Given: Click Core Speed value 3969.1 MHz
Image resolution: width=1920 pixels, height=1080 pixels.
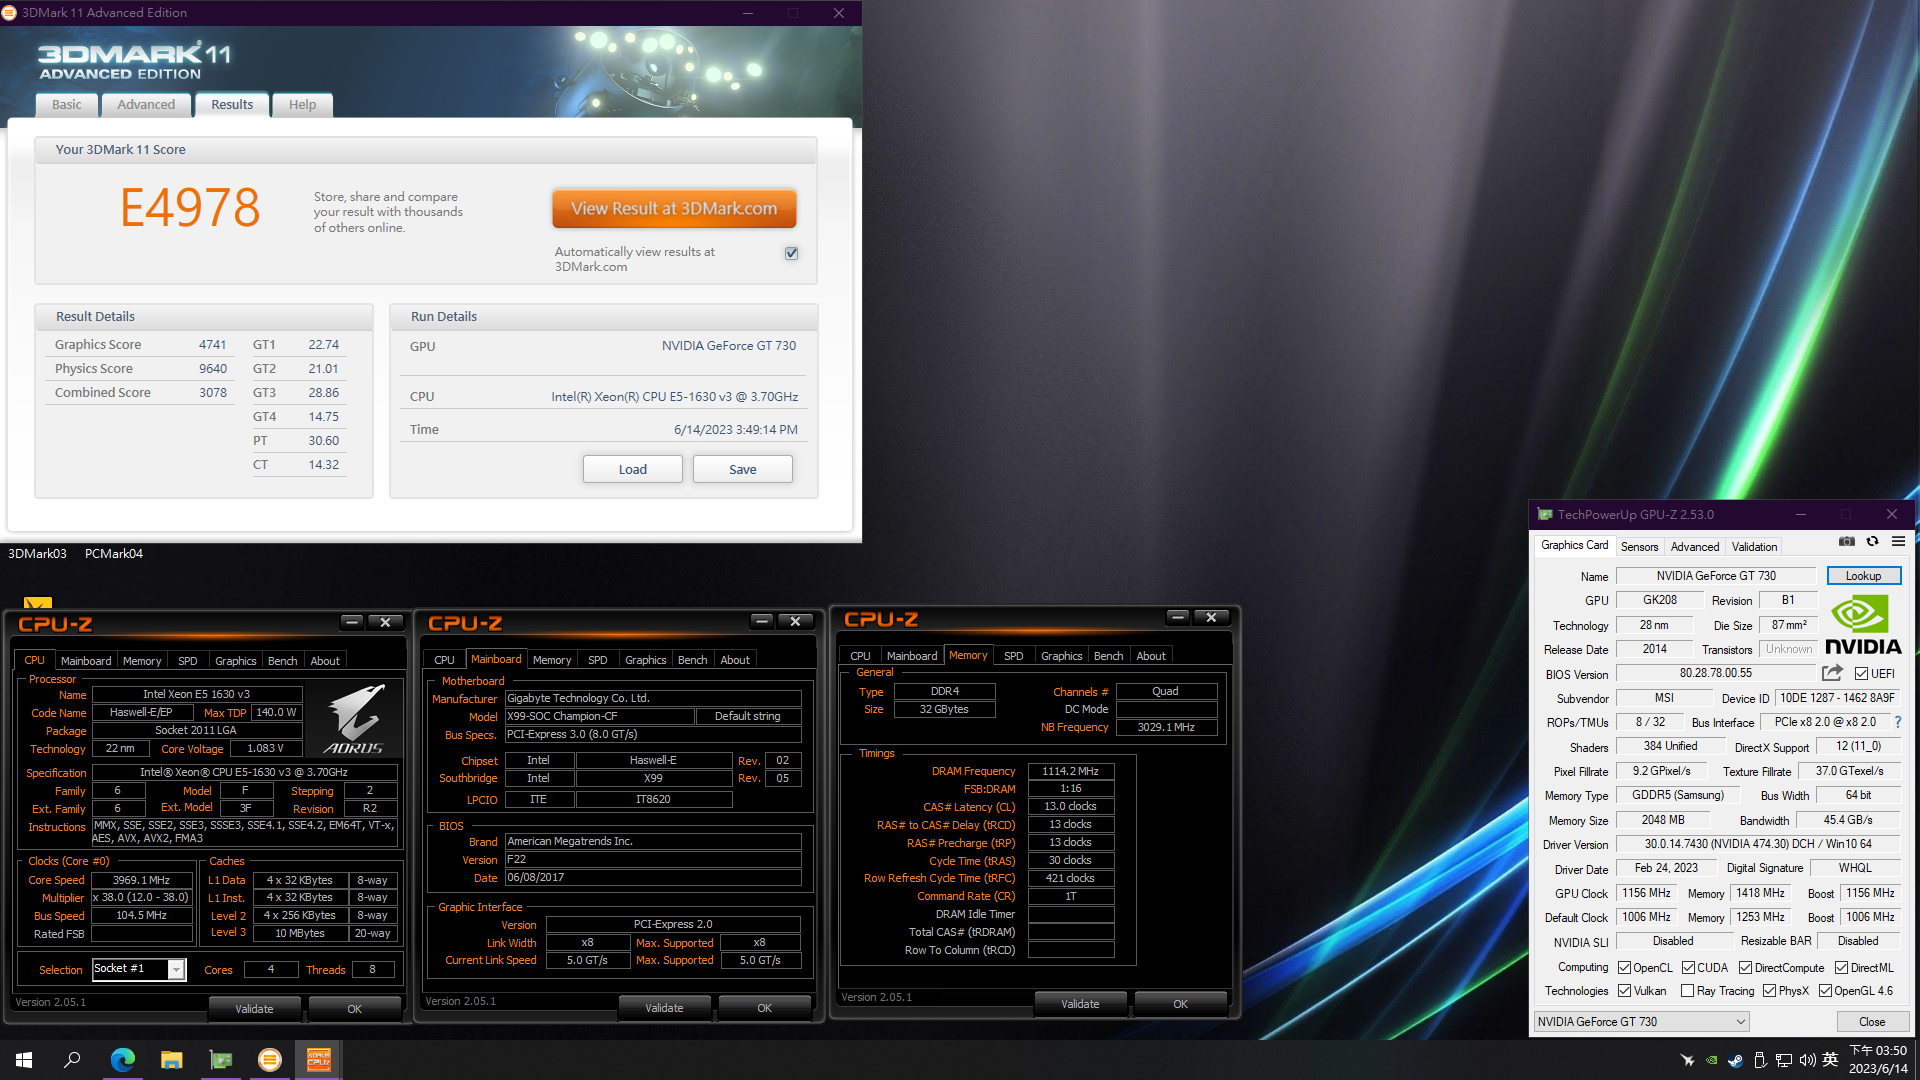Looking at the screenshot, I should click(x=142, y=880).
